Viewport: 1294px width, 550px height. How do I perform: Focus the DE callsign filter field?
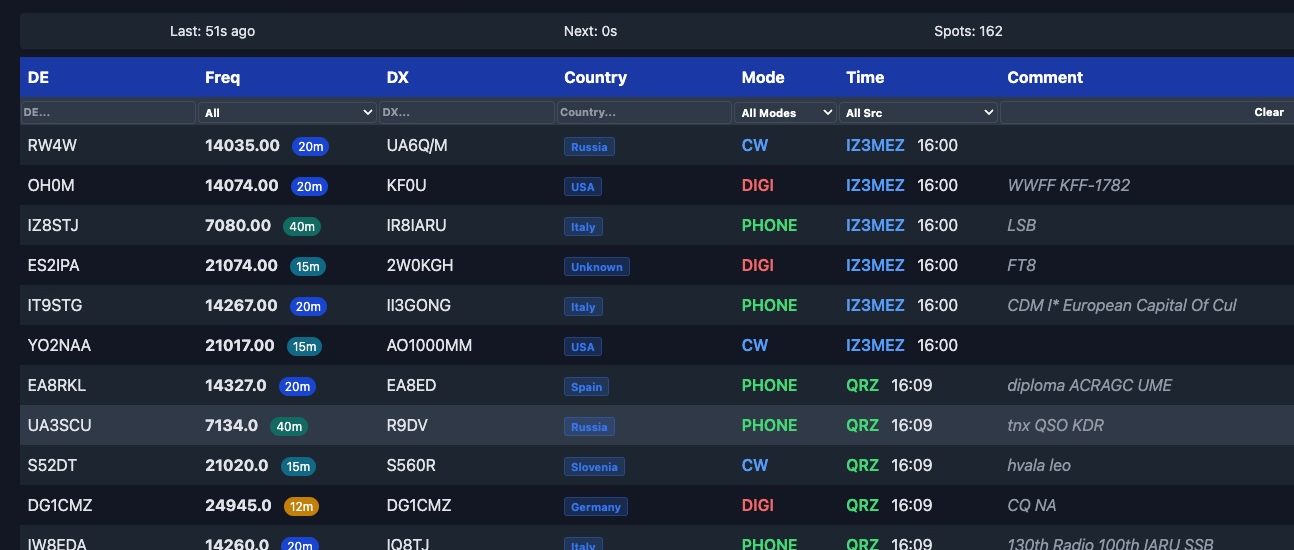(108, 113)
